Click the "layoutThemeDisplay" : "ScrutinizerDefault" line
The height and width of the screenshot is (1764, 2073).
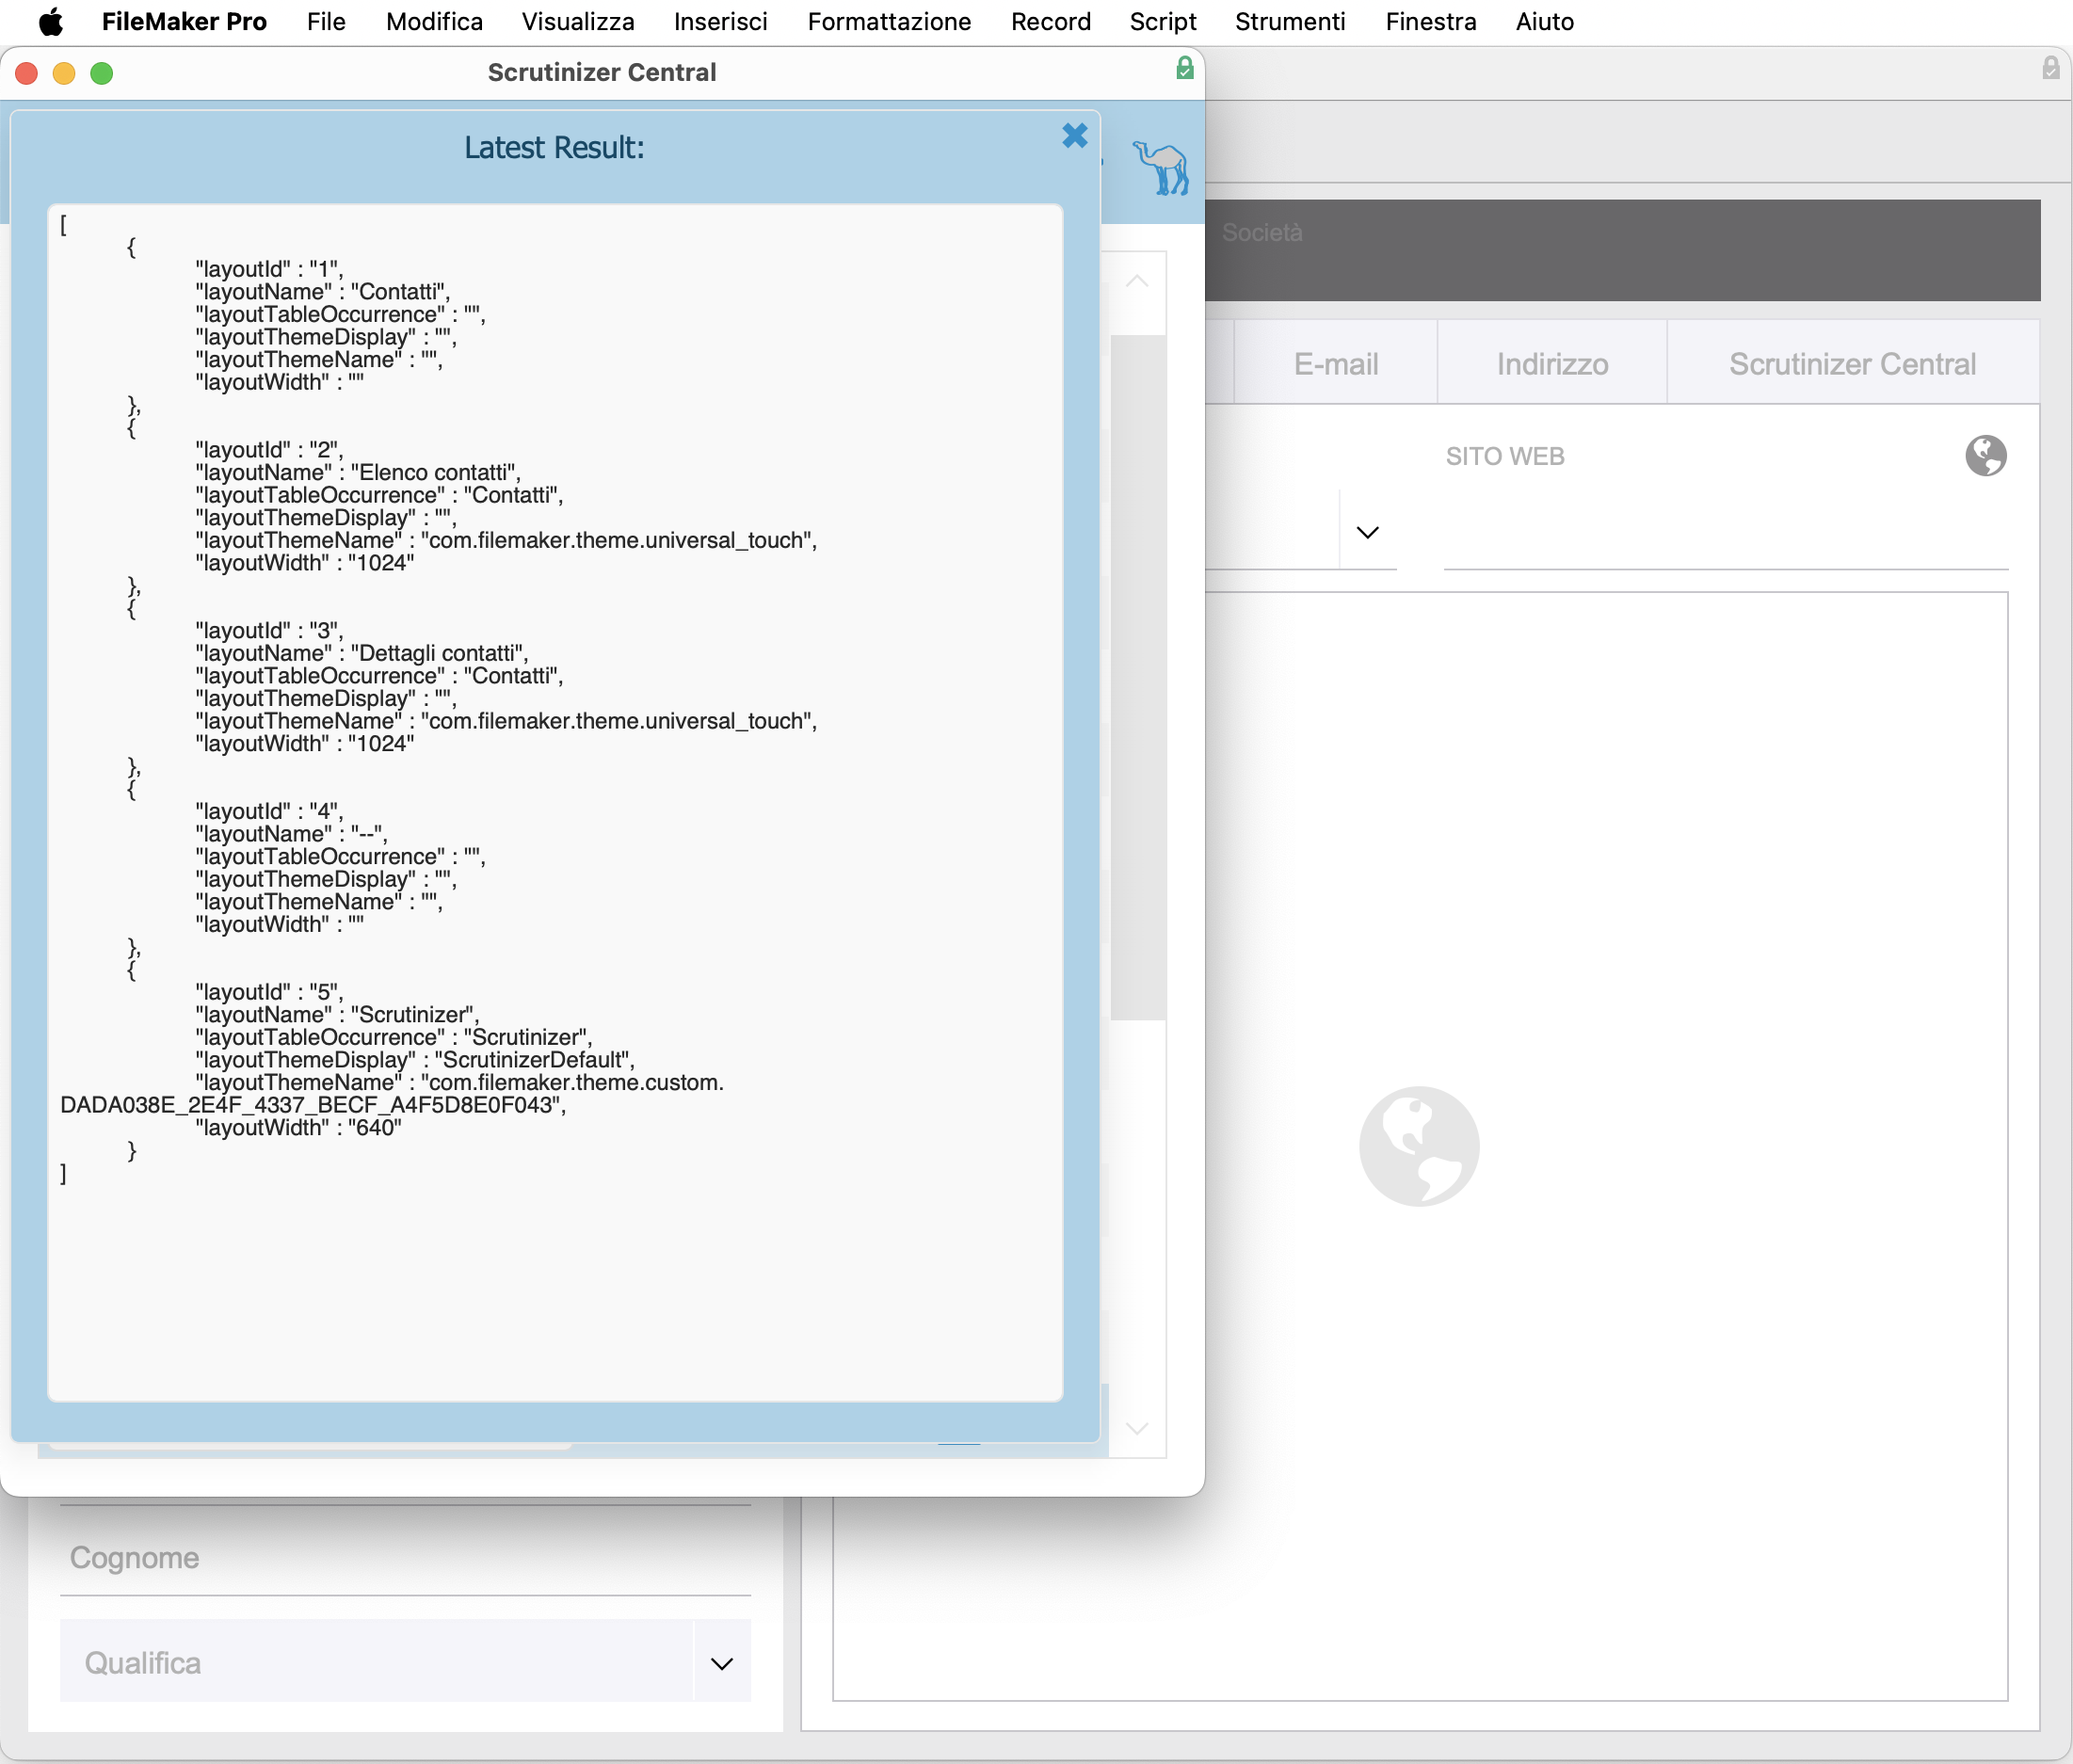415,1060
